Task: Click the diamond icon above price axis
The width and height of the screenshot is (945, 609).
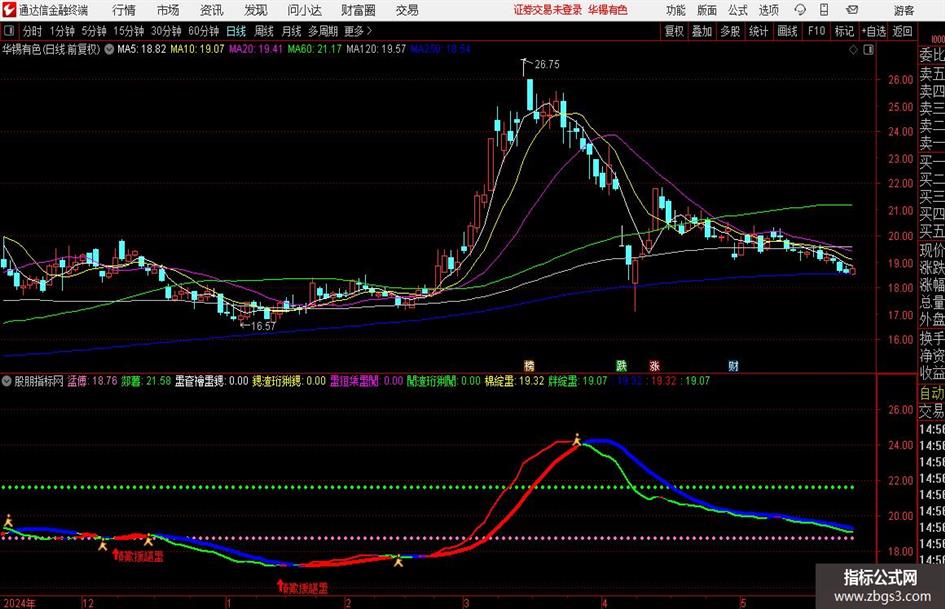Action: click(x=853, y=50)
